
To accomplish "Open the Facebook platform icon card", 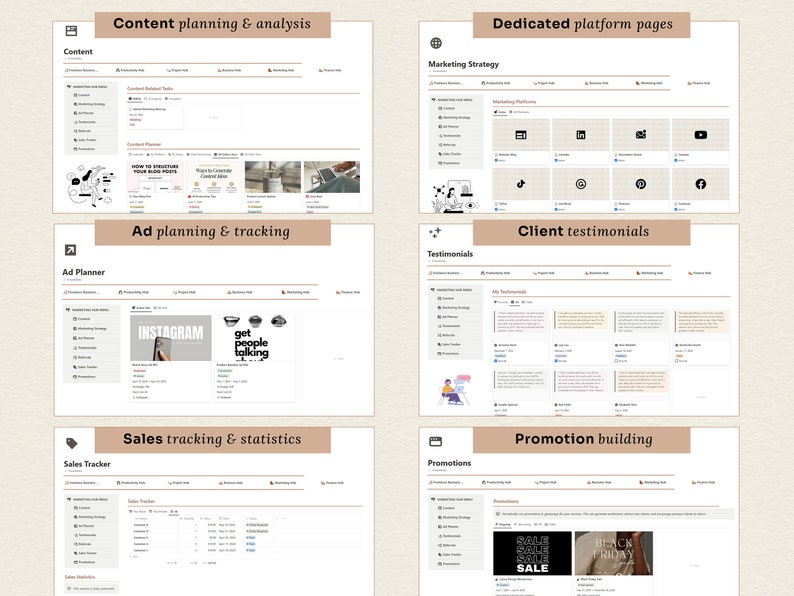I will [x=701, y=184].
